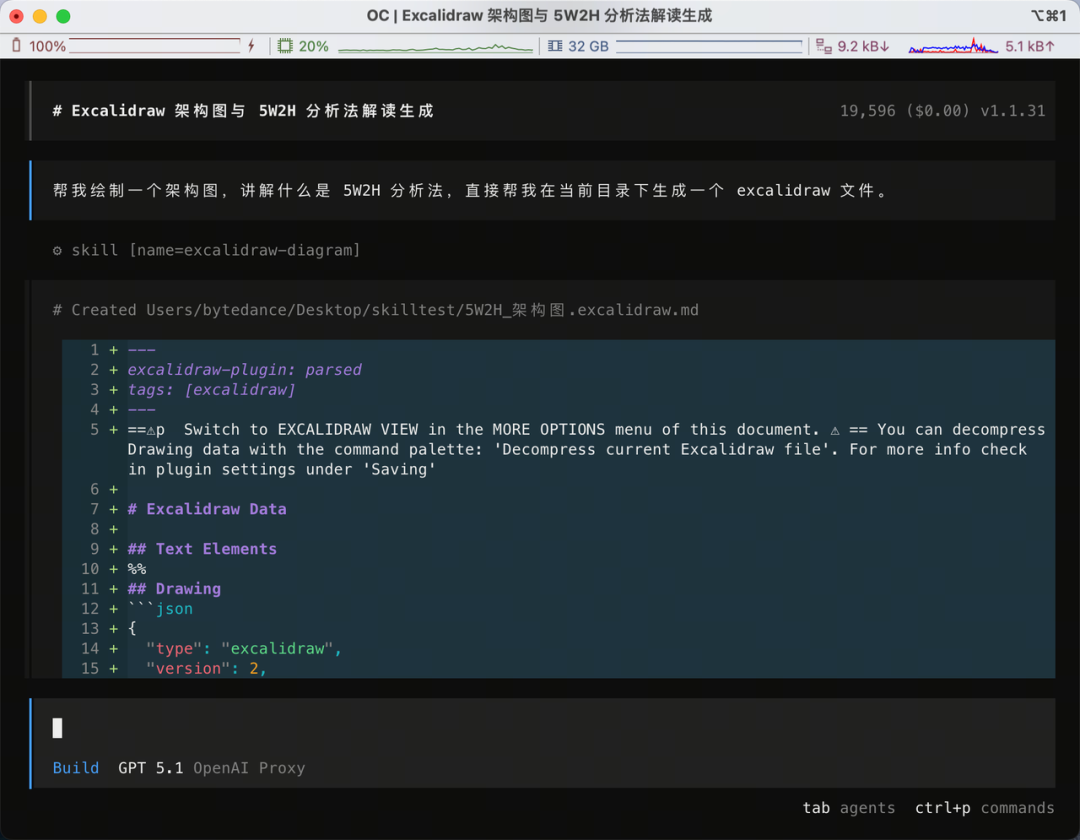Click the memory RAM icon

pos(555,46)
